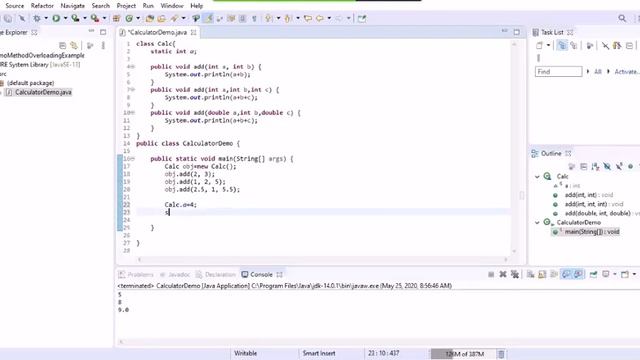Click Remove Launch X icon in Console
This screenshot has height=360, width=640.
(x=503, y=274)
